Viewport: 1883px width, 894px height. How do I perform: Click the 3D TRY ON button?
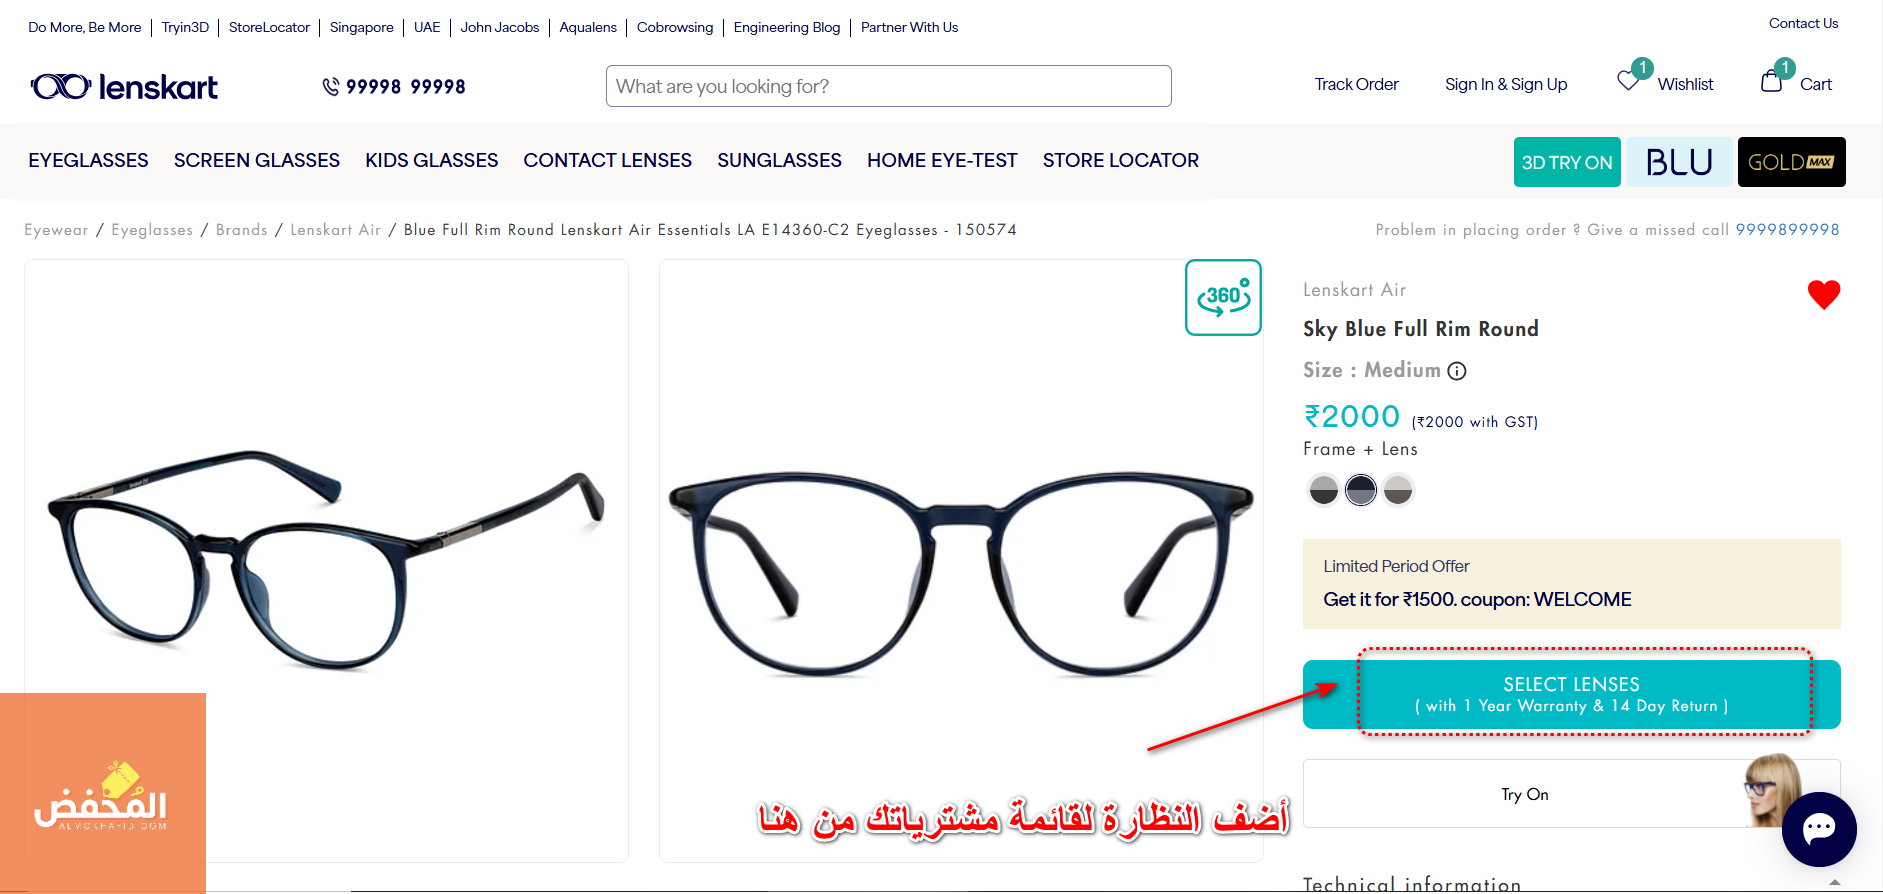(x=1567, y=162)
